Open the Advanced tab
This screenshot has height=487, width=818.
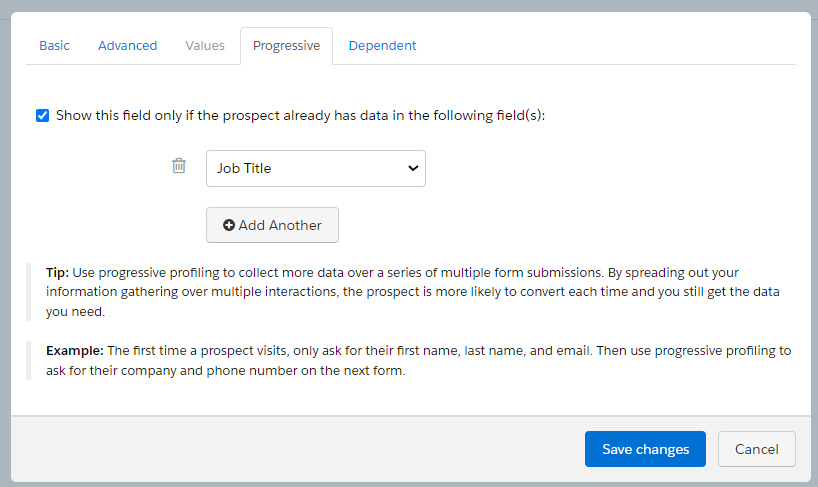pos(127,46)
